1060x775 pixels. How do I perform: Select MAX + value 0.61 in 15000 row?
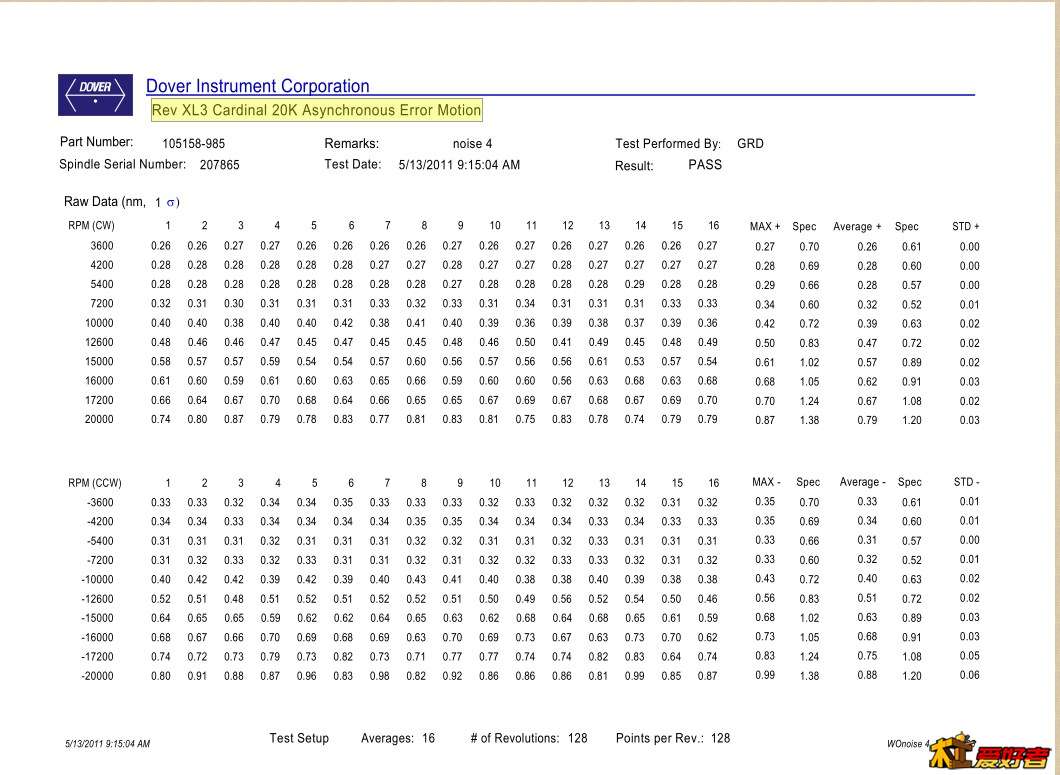(765, 362)
